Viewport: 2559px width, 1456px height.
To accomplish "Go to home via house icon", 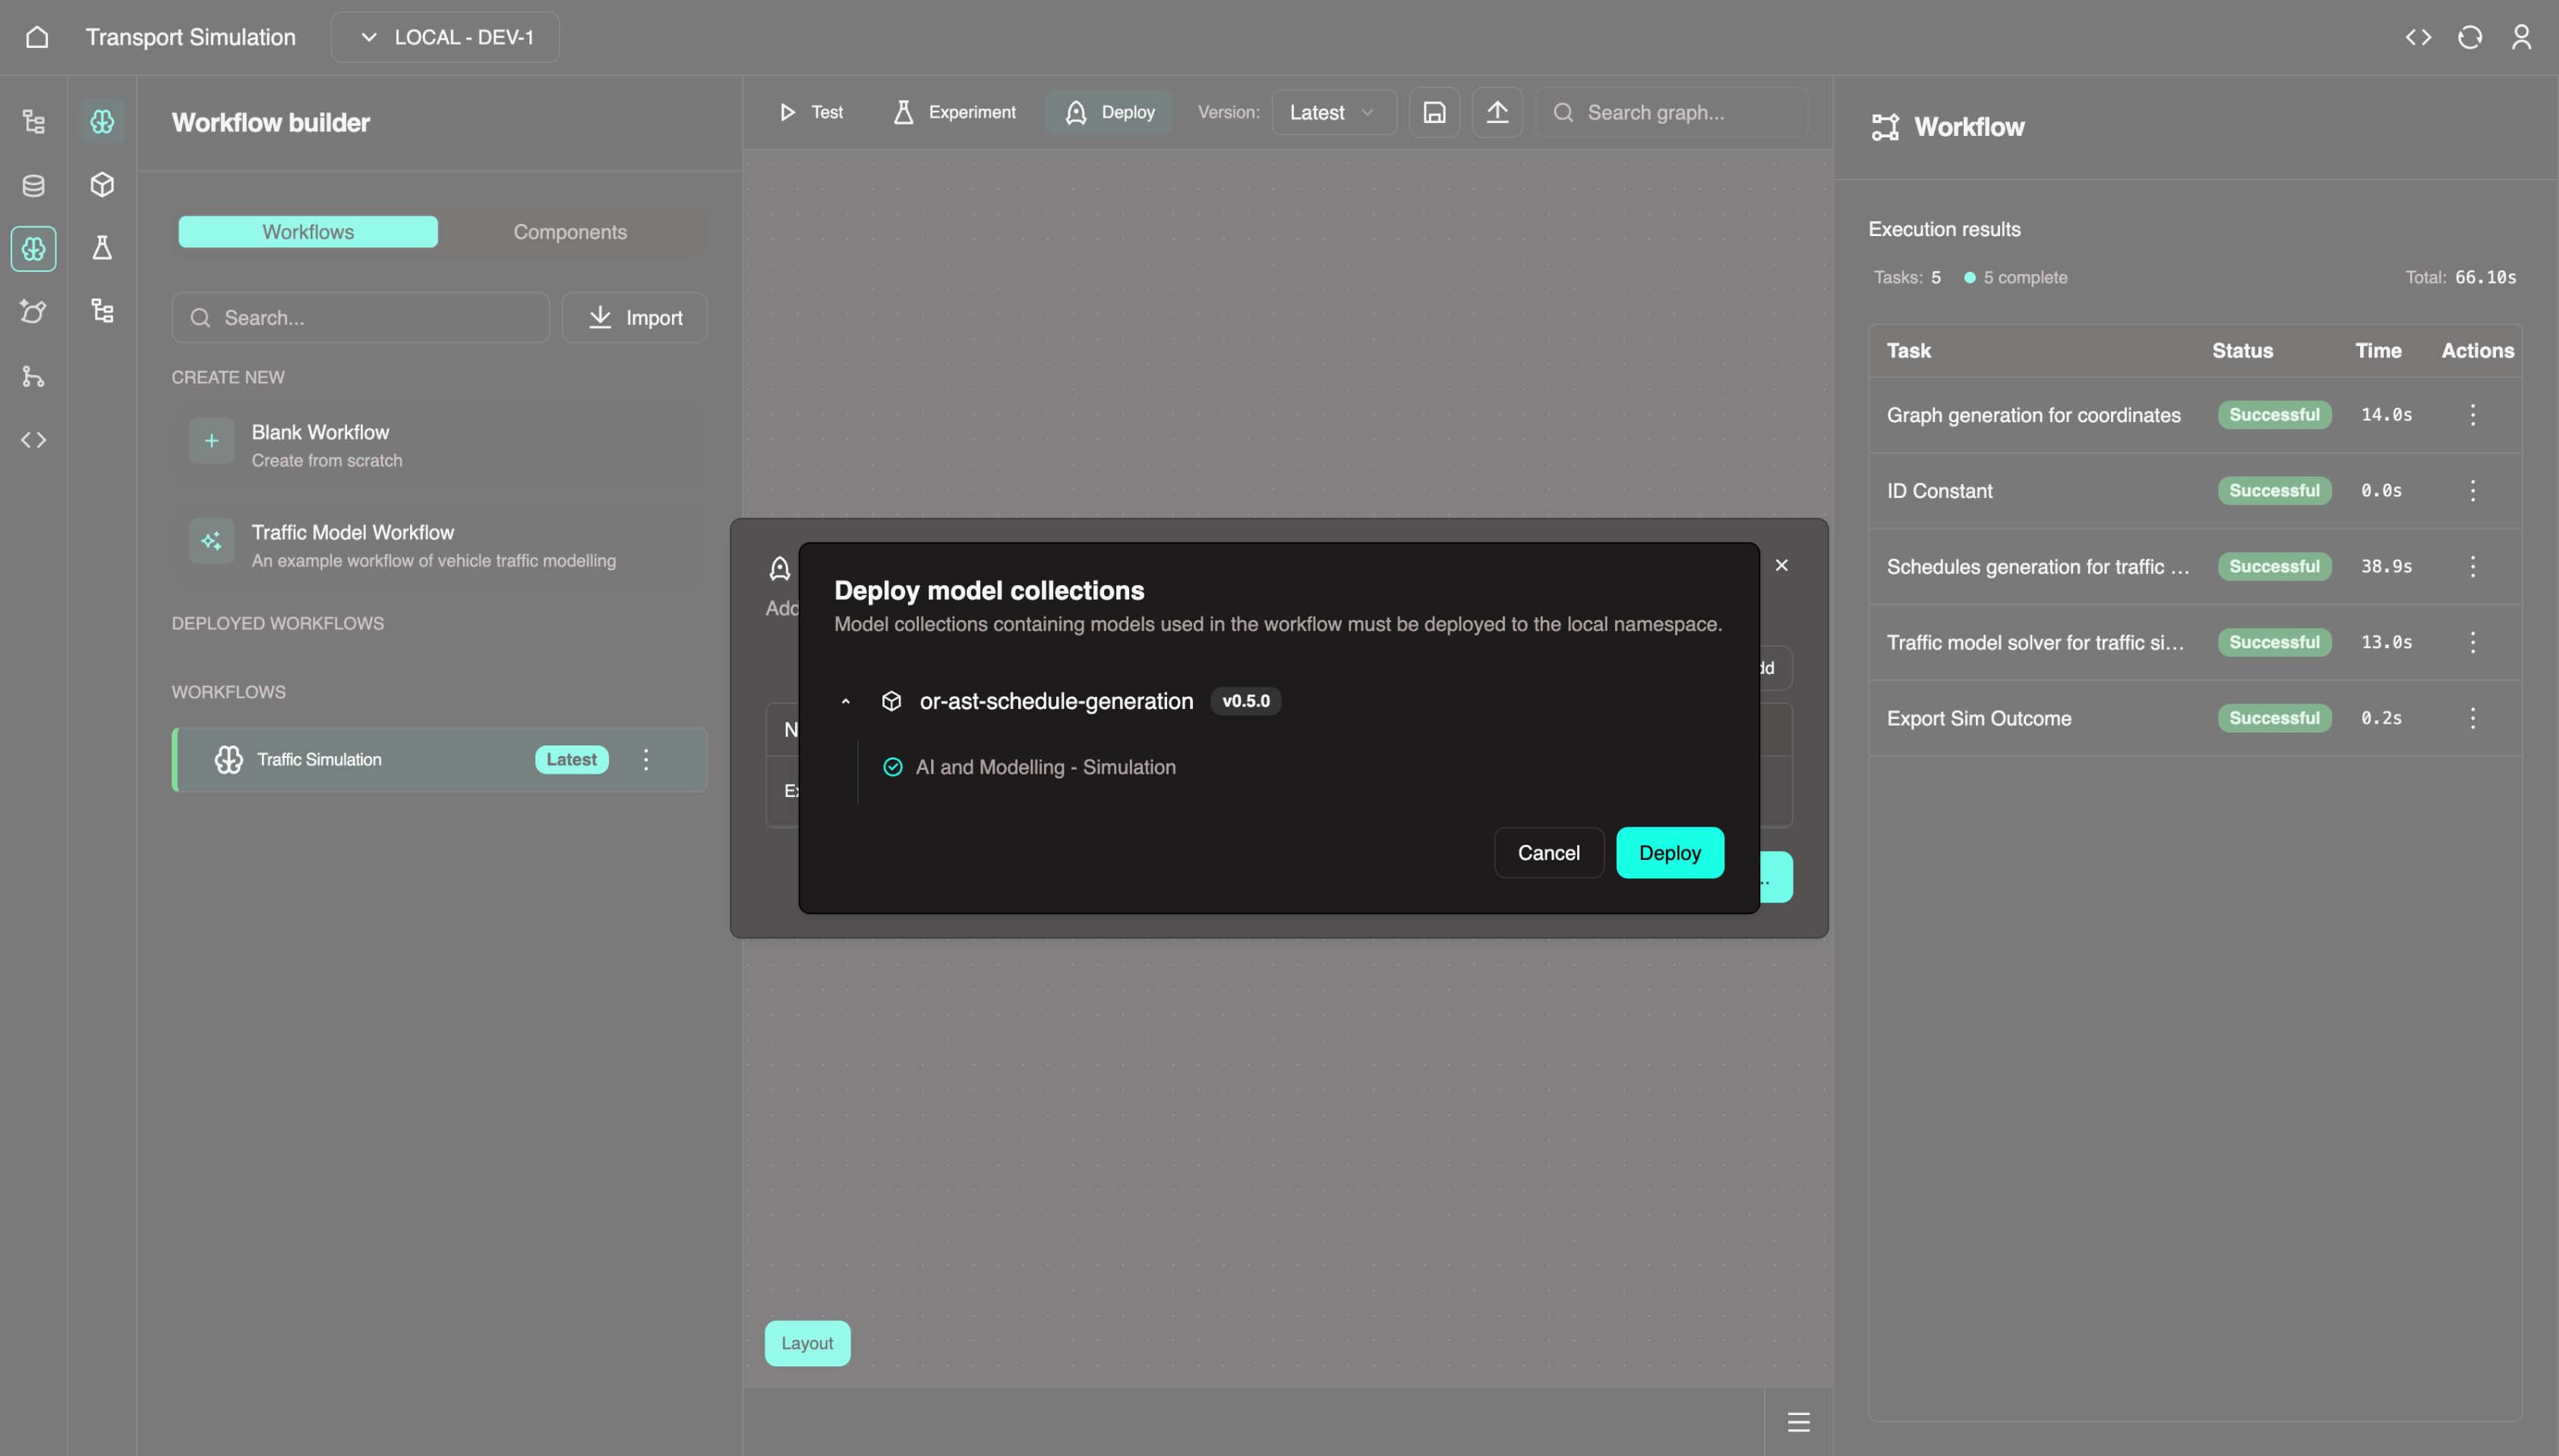I will coord(37,37).
